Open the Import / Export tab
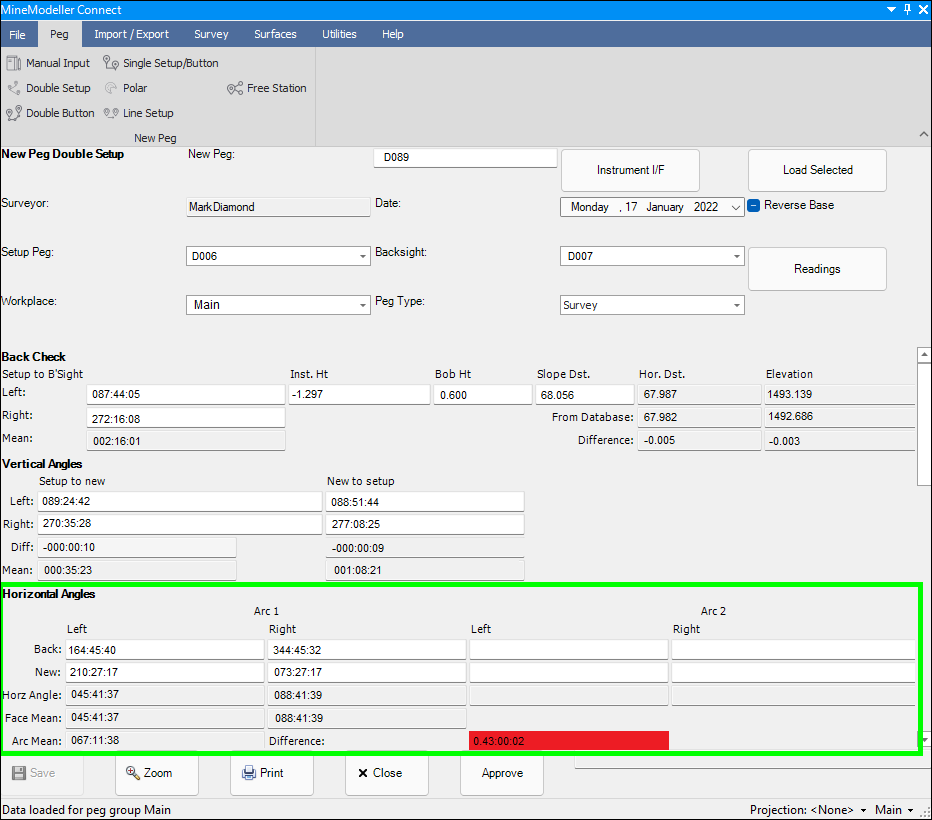 tap(131, 34)
